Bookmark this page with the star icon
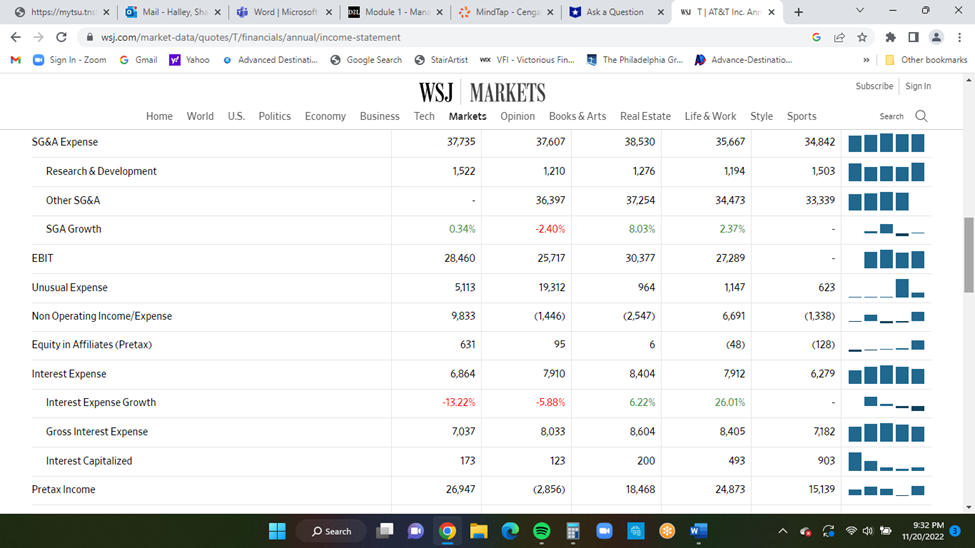975x548 pixels. click(862, 37)
